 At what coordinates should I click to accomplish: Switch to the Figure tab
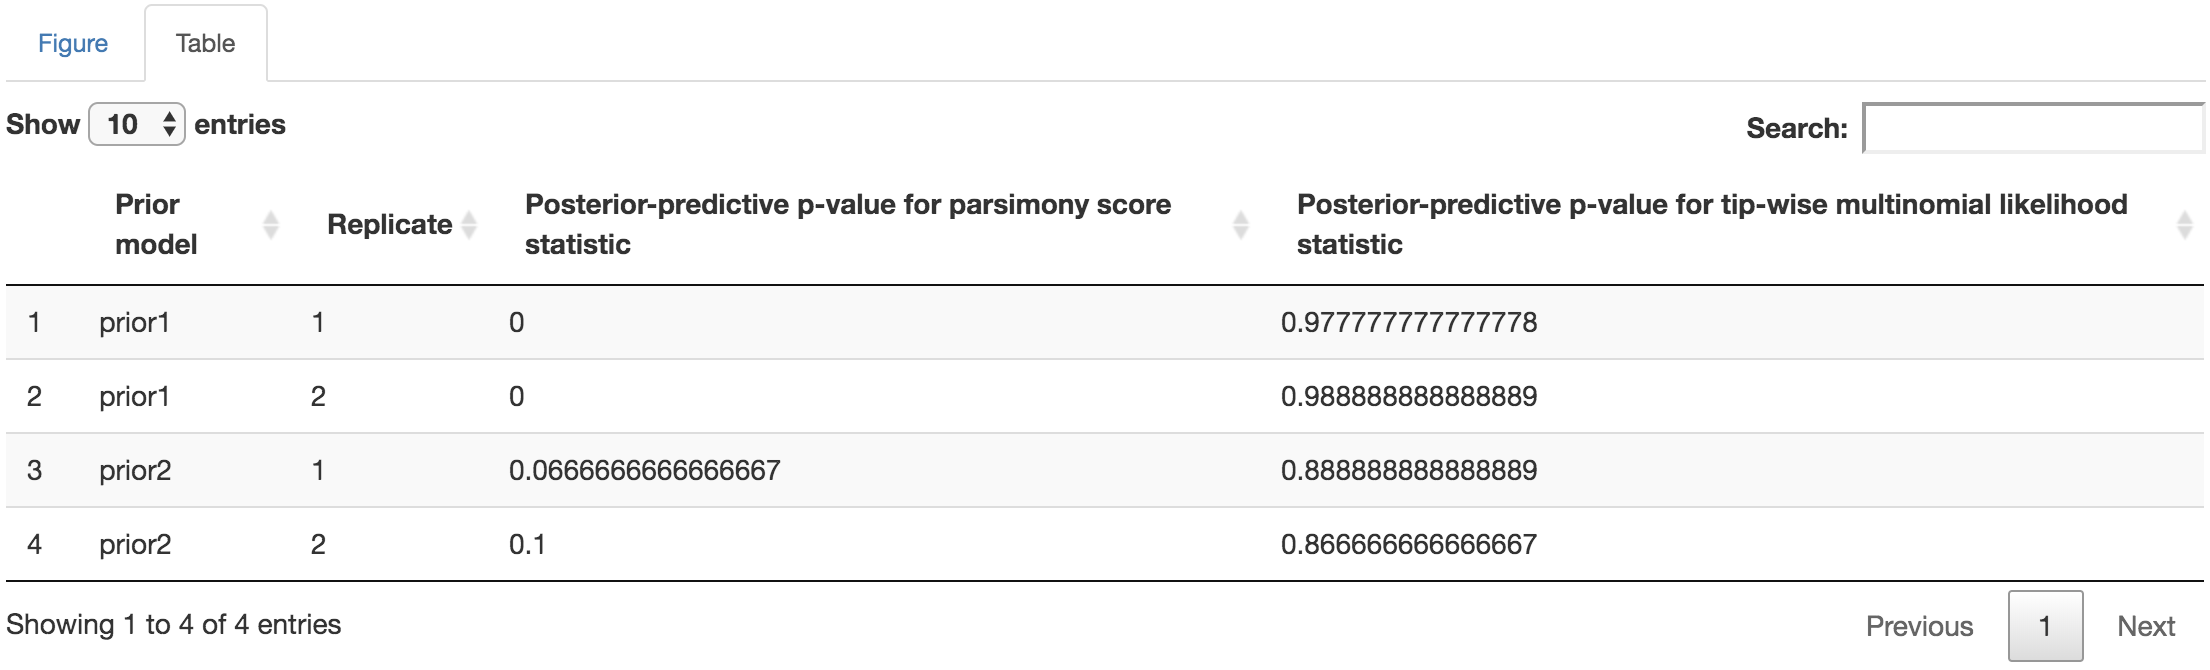coord(73,43)
